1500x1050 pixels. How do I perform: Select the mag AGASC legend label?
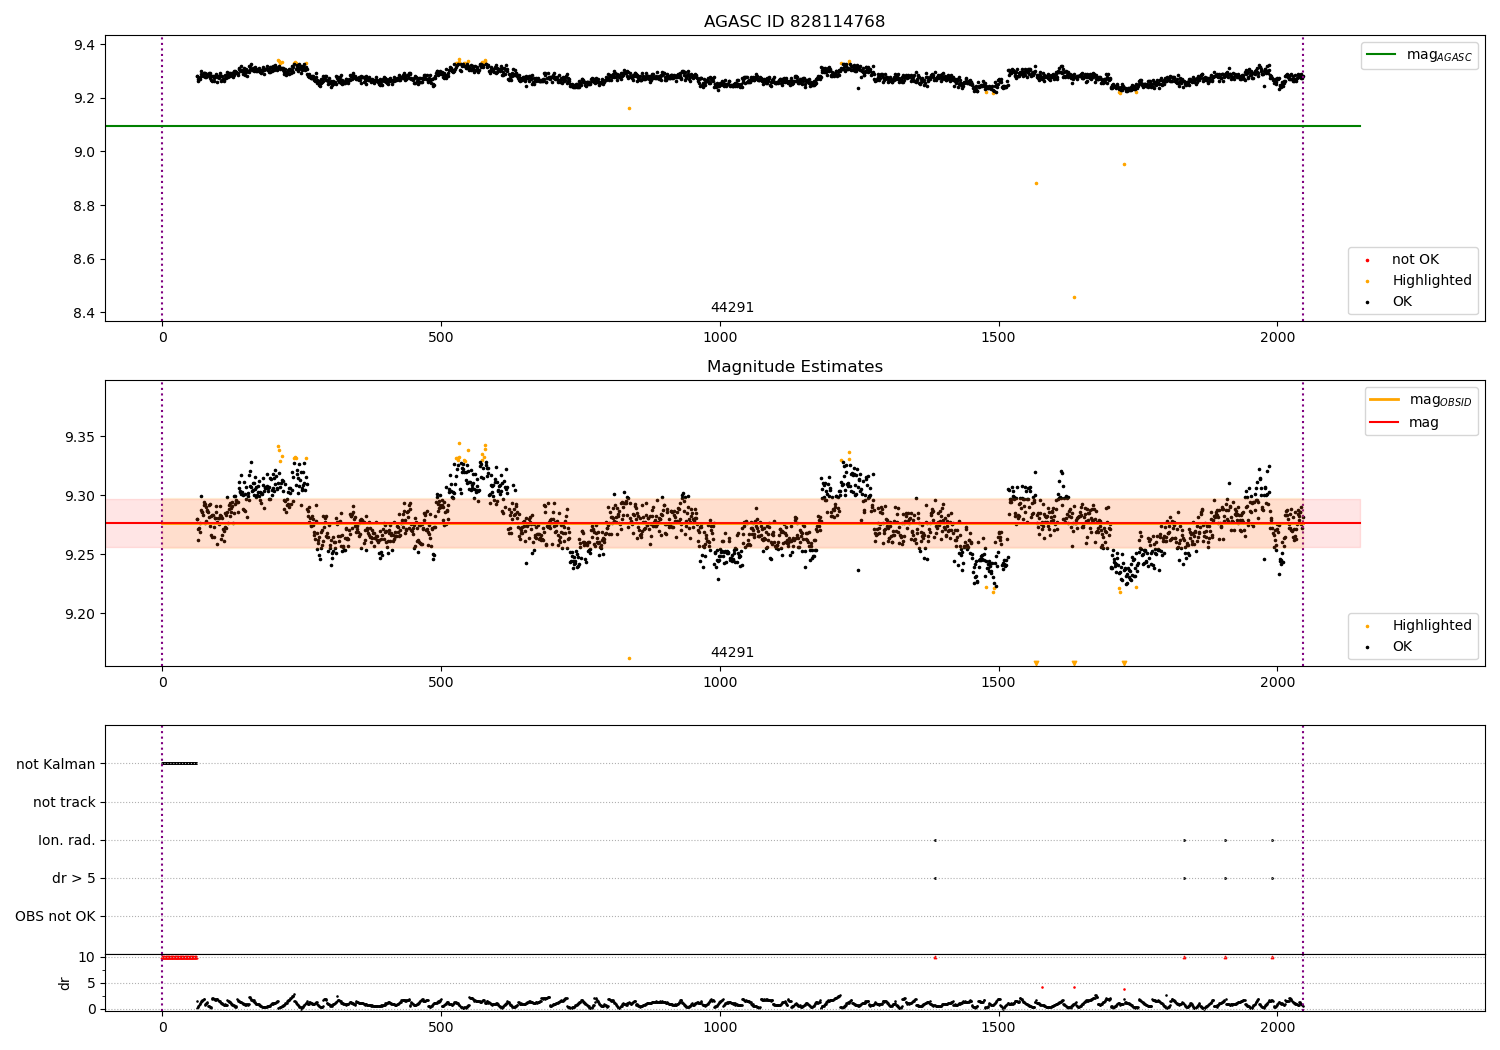1439,55
